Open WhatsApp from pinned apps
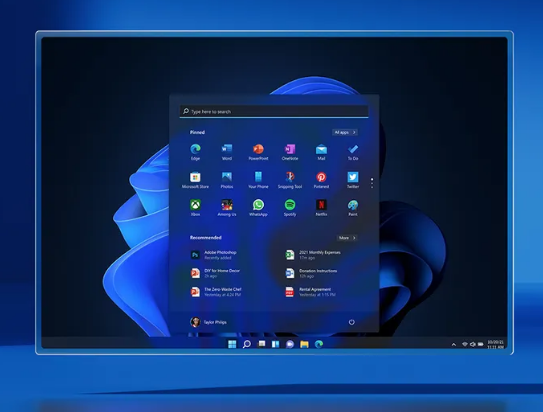Viewport: 543px width, 412px height. point(258,208)
